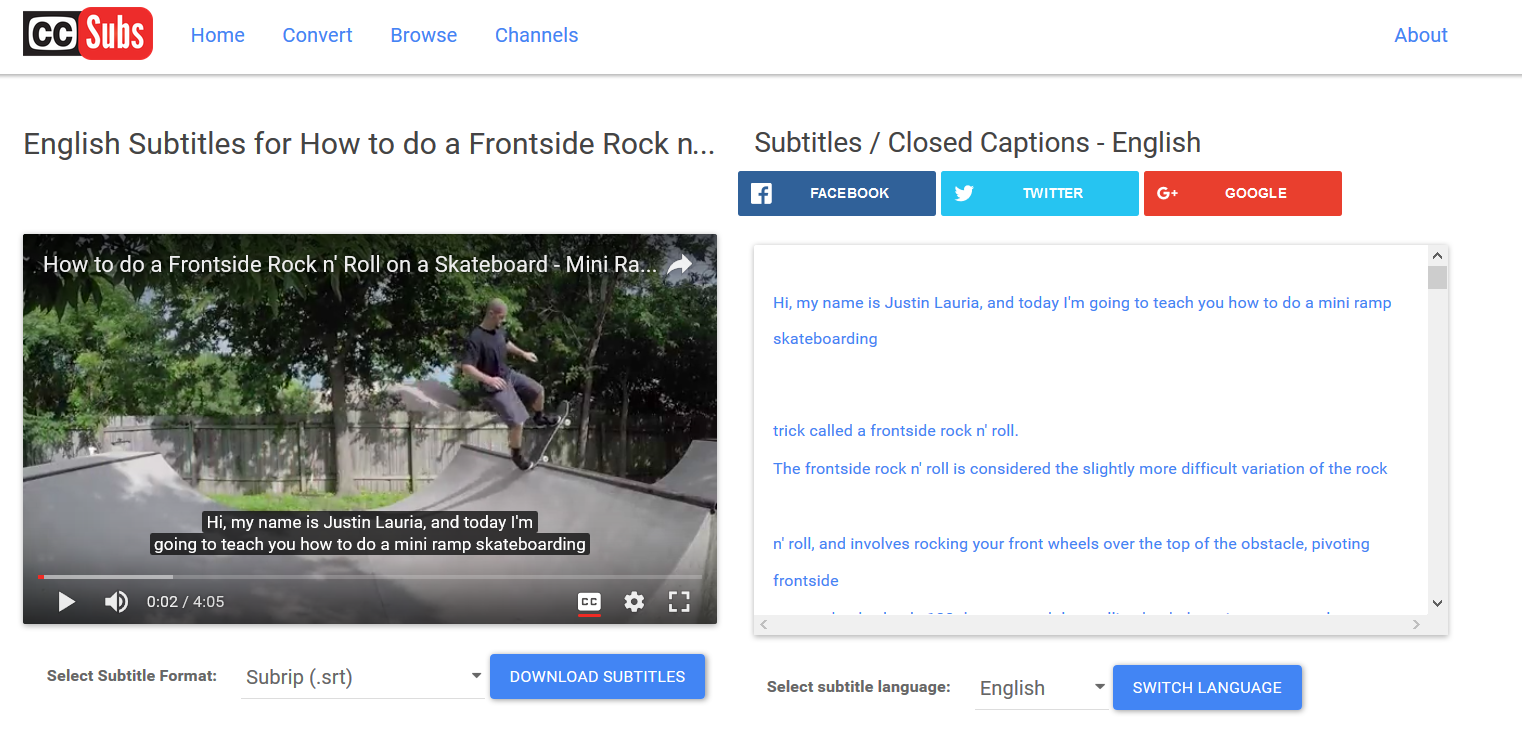Open the Subrip (.srt) format dropdown
This screenshot has width=1522, height=739.
click(x=362, y=677)
